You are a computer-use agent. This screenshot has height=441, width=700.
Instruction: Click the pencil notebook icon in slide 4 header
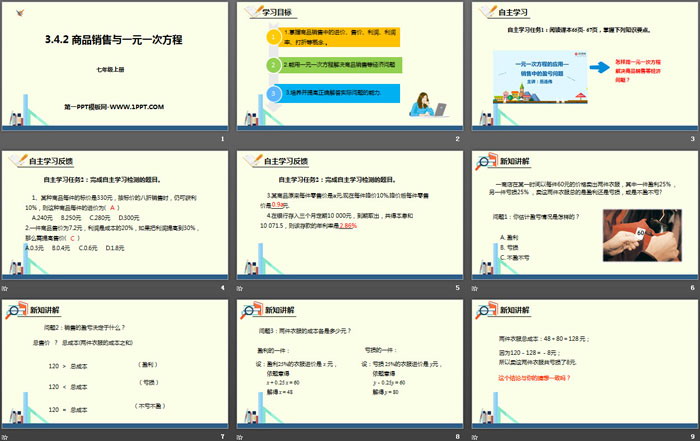(x=18, y=160)
